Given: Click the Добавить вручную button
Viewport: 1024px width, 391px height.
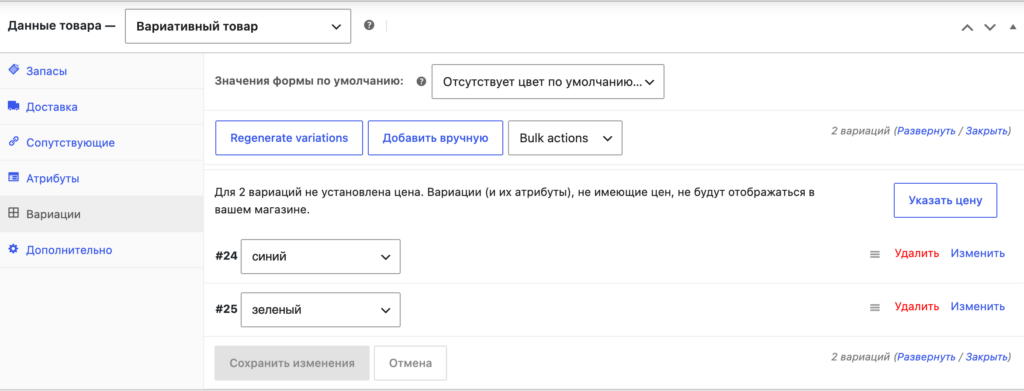Looking at the screenshot, I should [435, 138].
